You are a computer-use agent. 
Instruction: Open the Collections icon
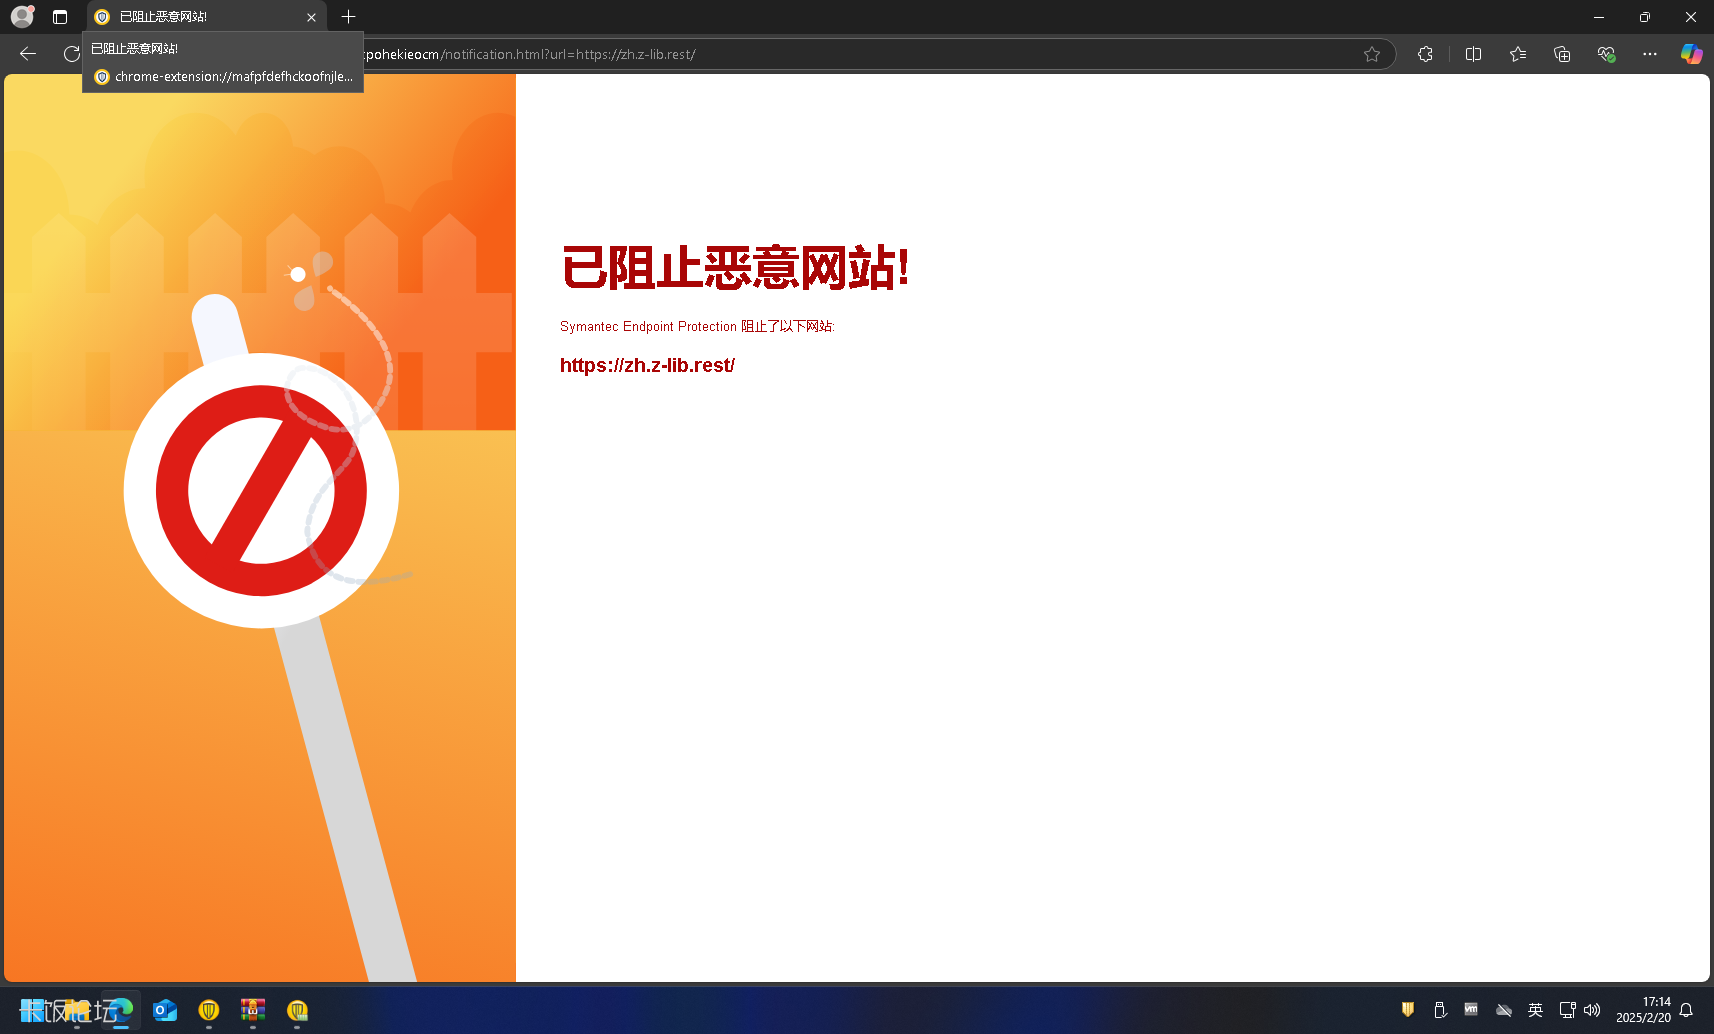coord(1562,54)
